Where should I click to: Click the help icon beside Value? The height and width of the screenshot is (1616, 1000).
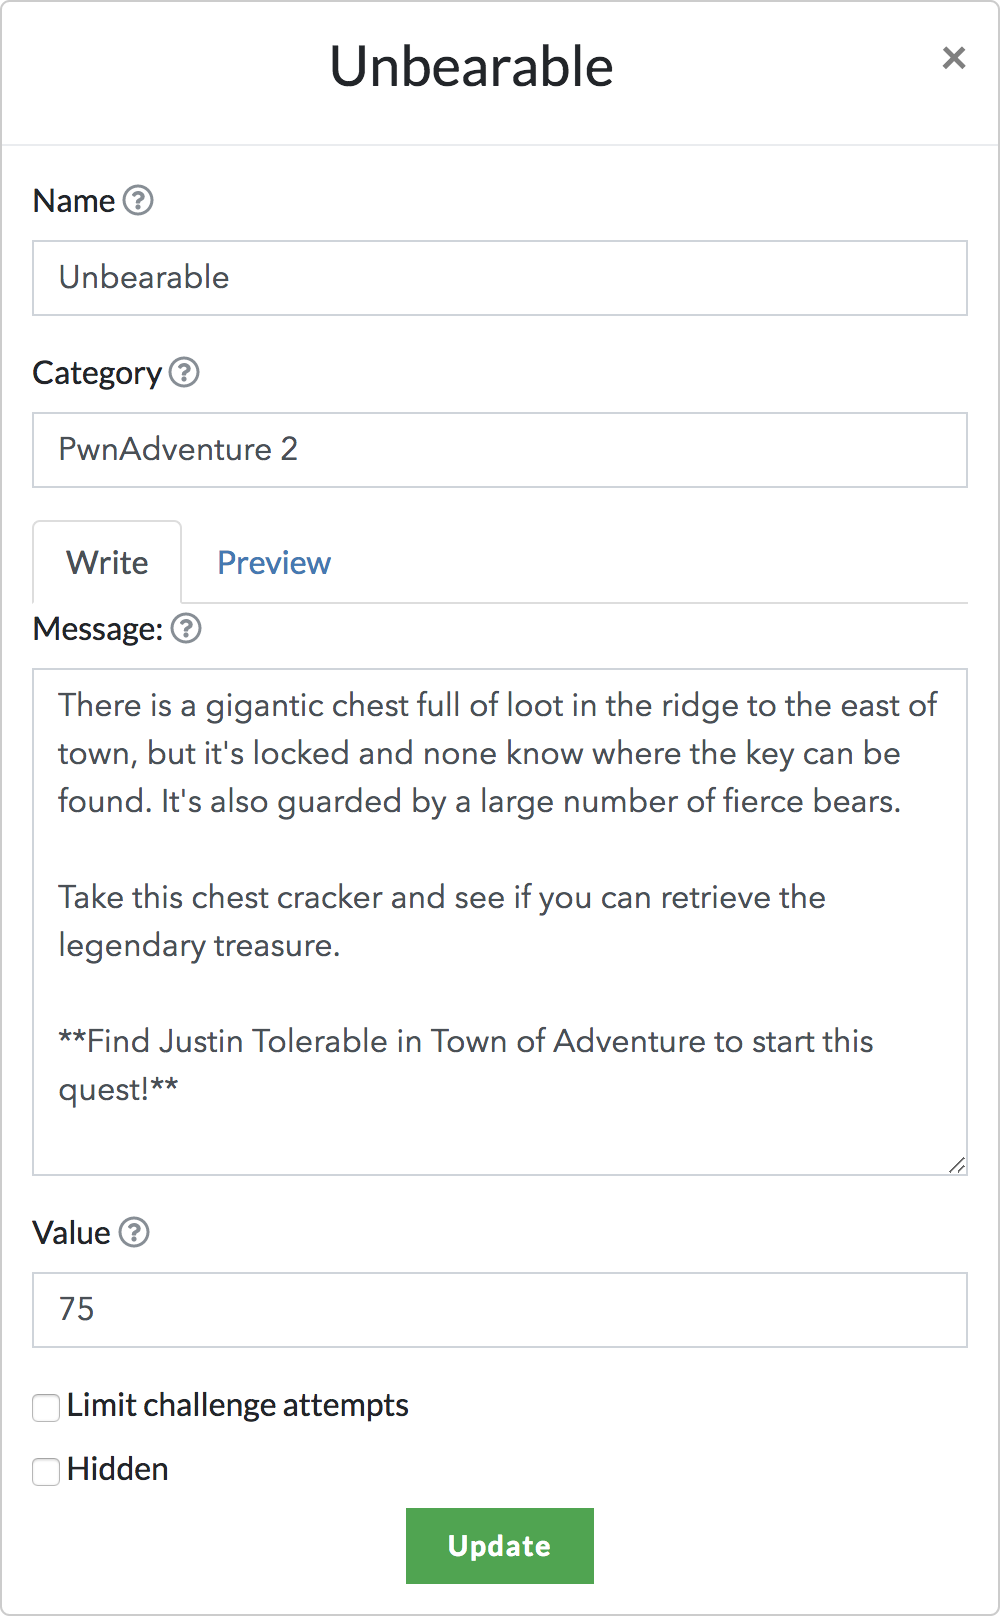click(x=134, y=1233)
